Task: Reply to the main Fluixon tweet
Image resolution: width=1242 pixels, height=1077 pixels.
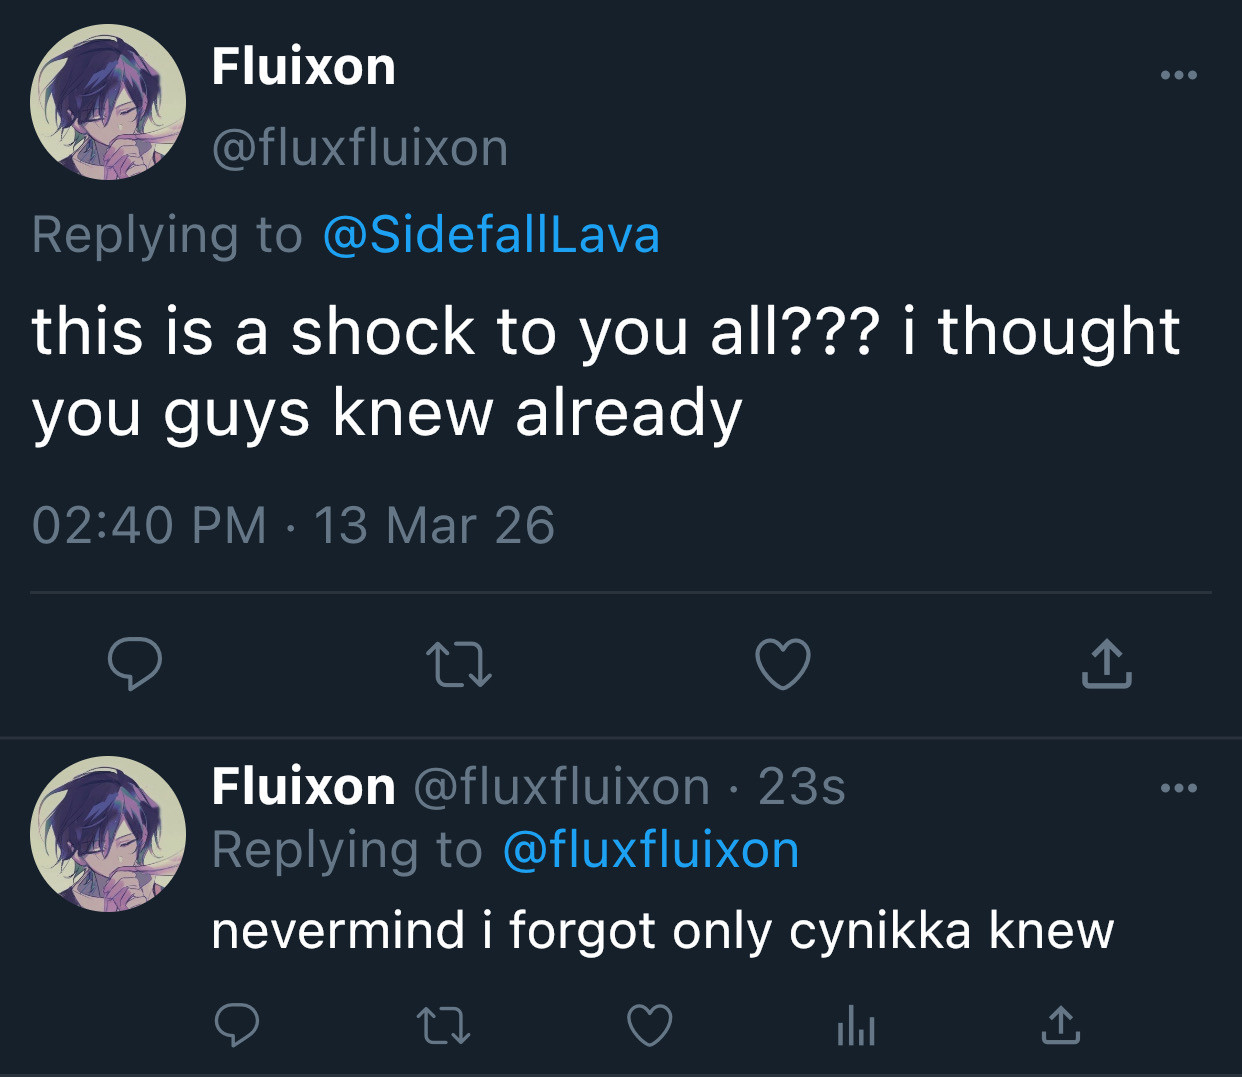Action: [135, 664]
